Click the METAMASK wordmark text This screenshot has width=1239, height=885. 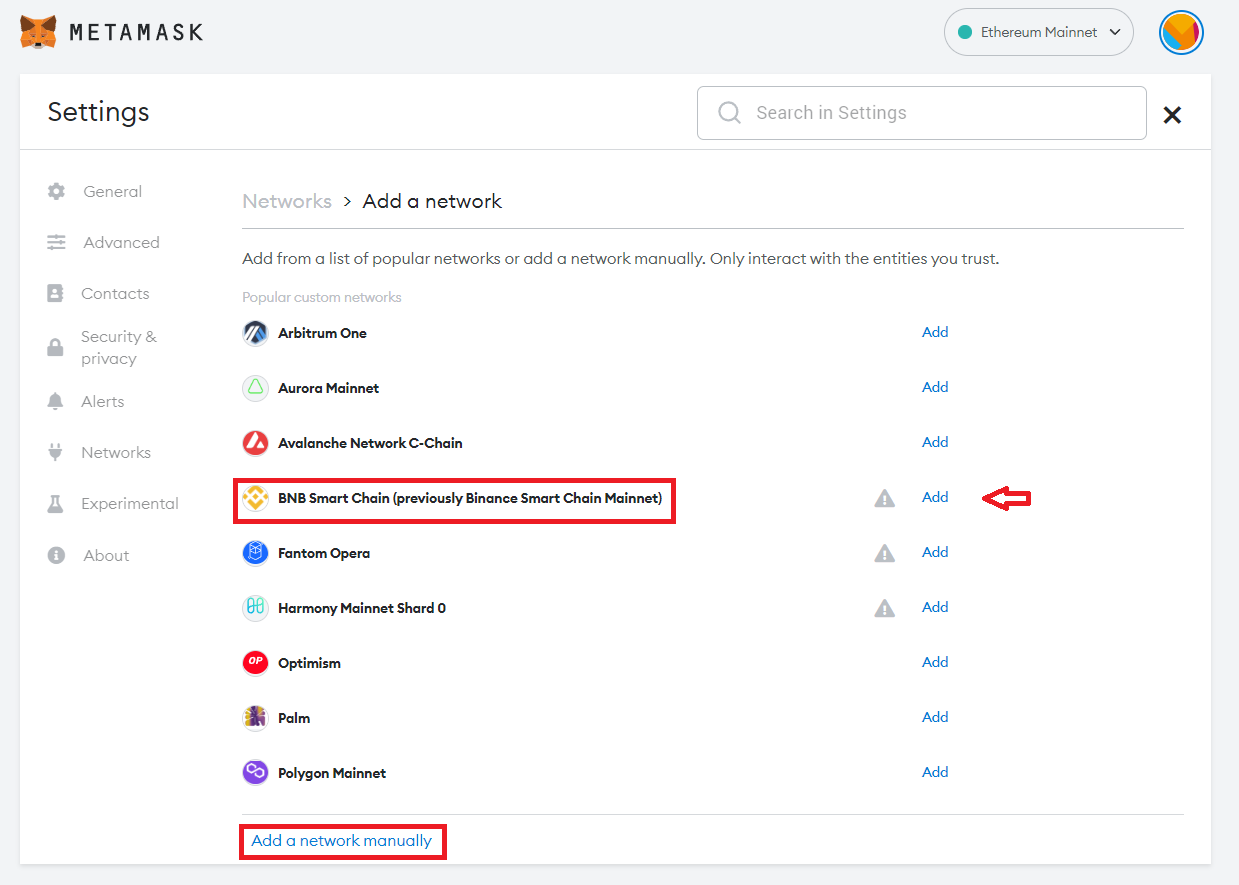[x=136, y=32]
